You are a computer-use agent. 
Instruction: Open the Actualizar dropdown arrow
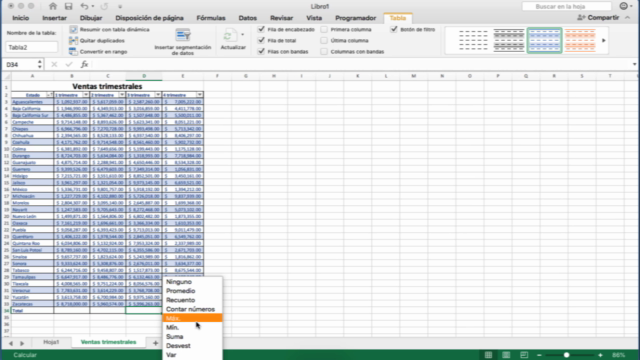coord(242,35)
